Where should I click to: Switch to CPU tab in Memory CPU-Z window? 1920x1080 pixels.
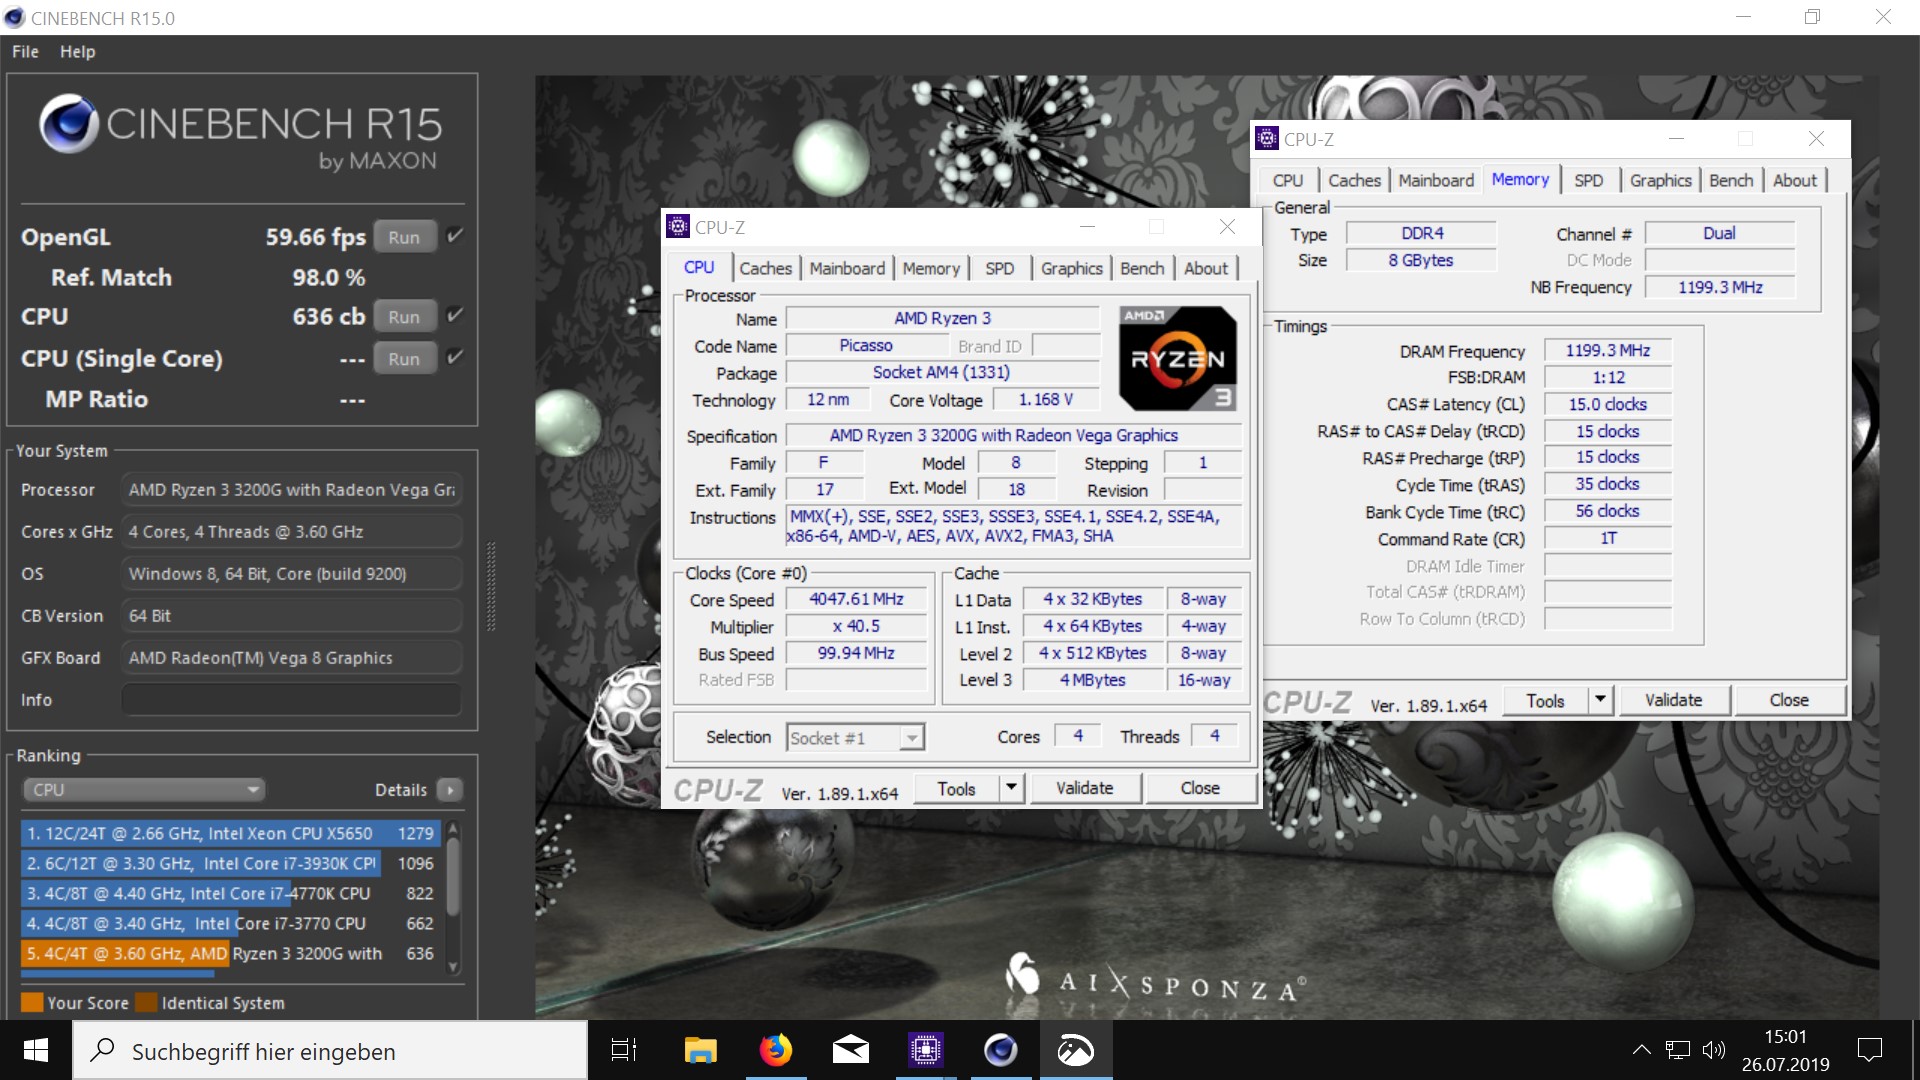pyautogui.click(x=1288, y=181)
